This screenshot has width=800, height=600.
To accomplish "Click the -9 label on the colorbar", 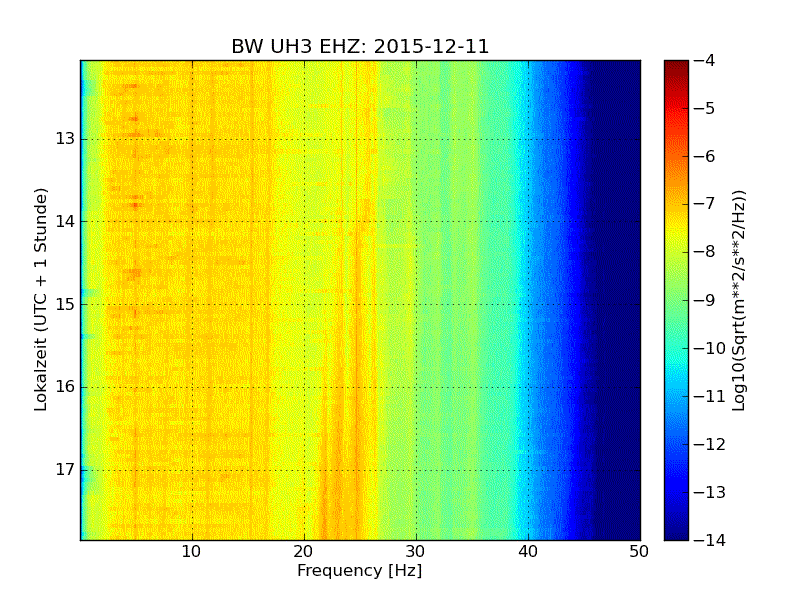I will pos(705,300).
